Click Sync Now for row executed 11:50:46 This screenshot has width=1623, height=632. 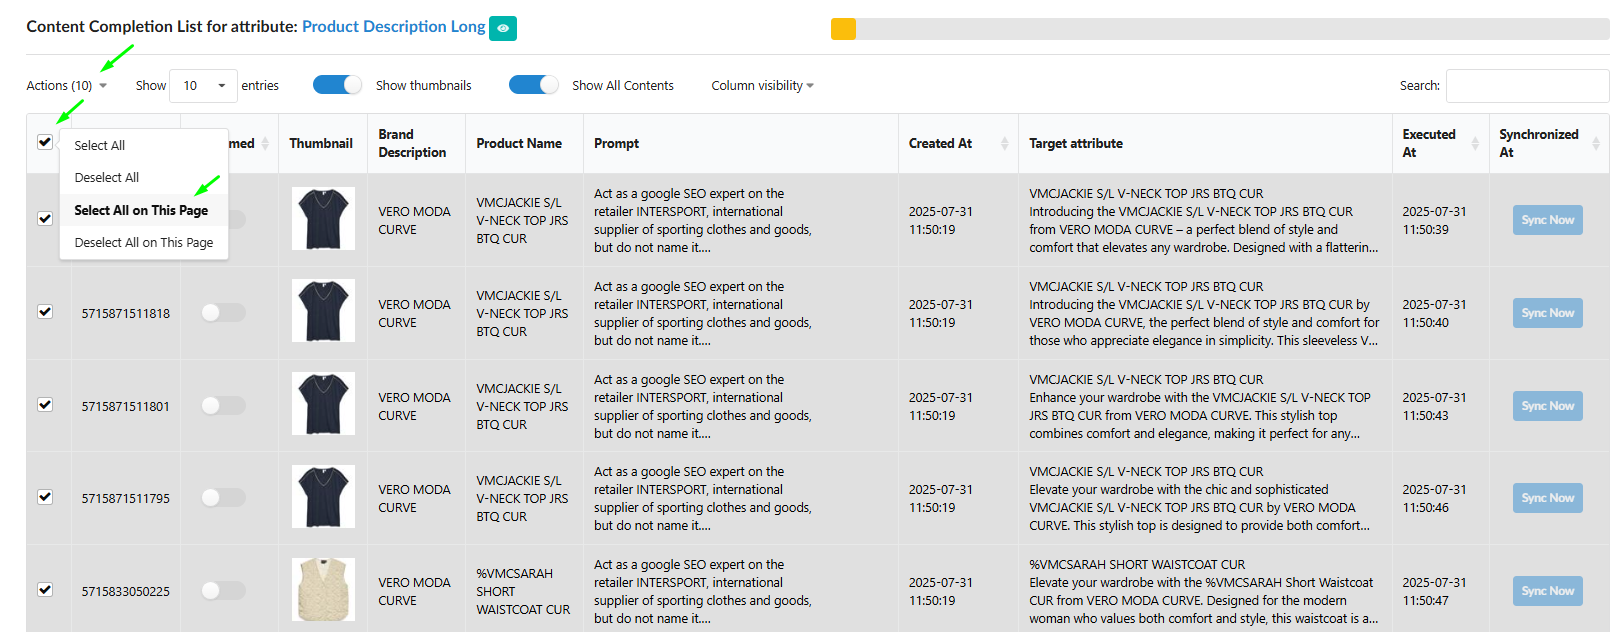[1547, 498]
